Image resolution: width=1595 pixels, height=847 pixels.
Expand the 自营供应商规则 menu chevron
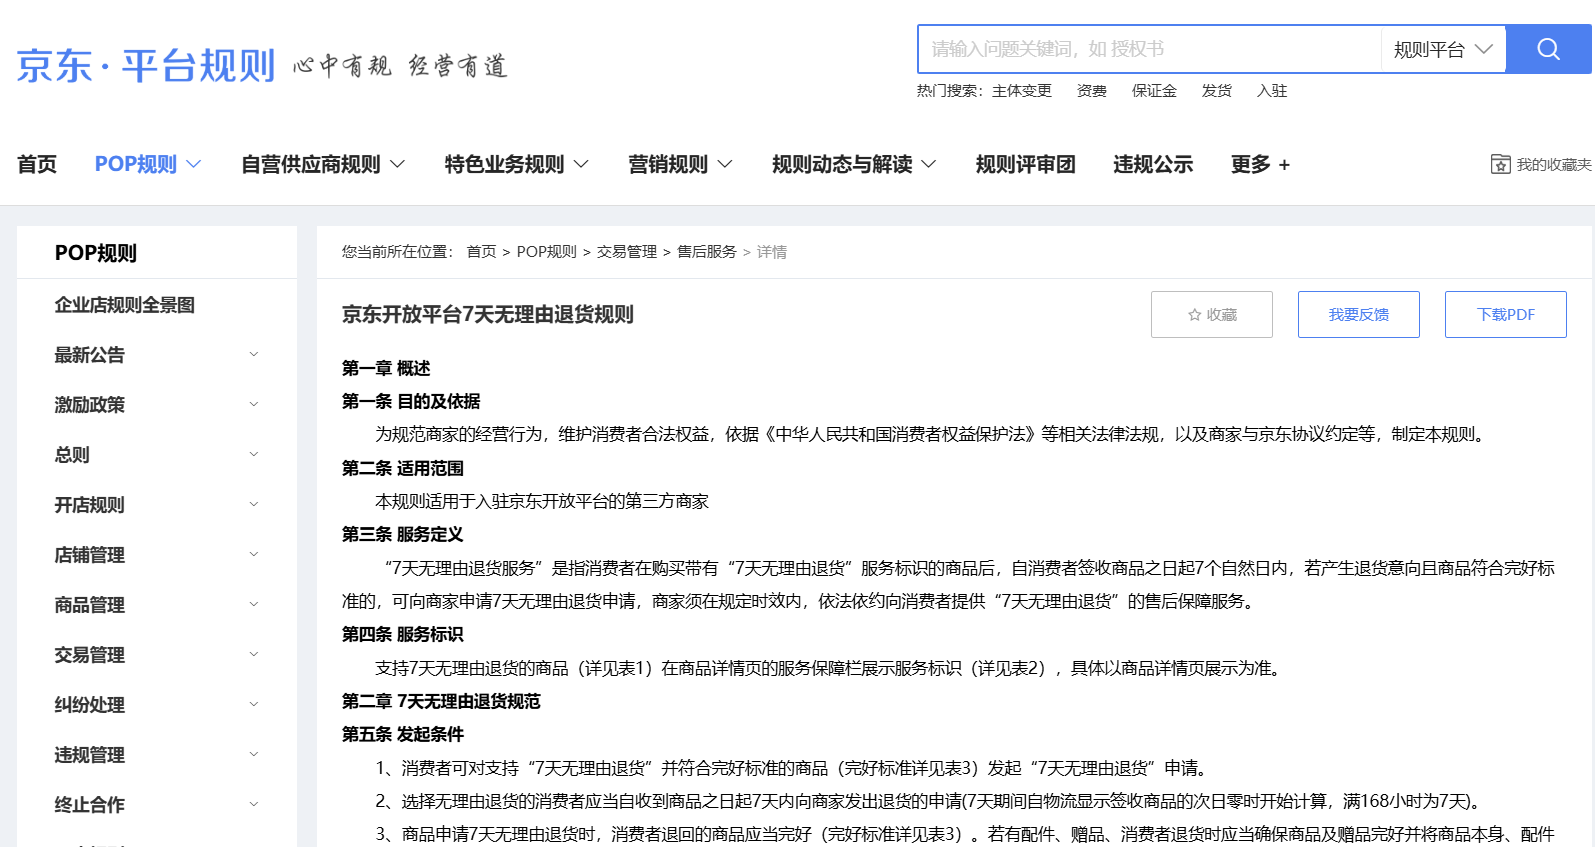pyautogui.click(x=397, y=164)
